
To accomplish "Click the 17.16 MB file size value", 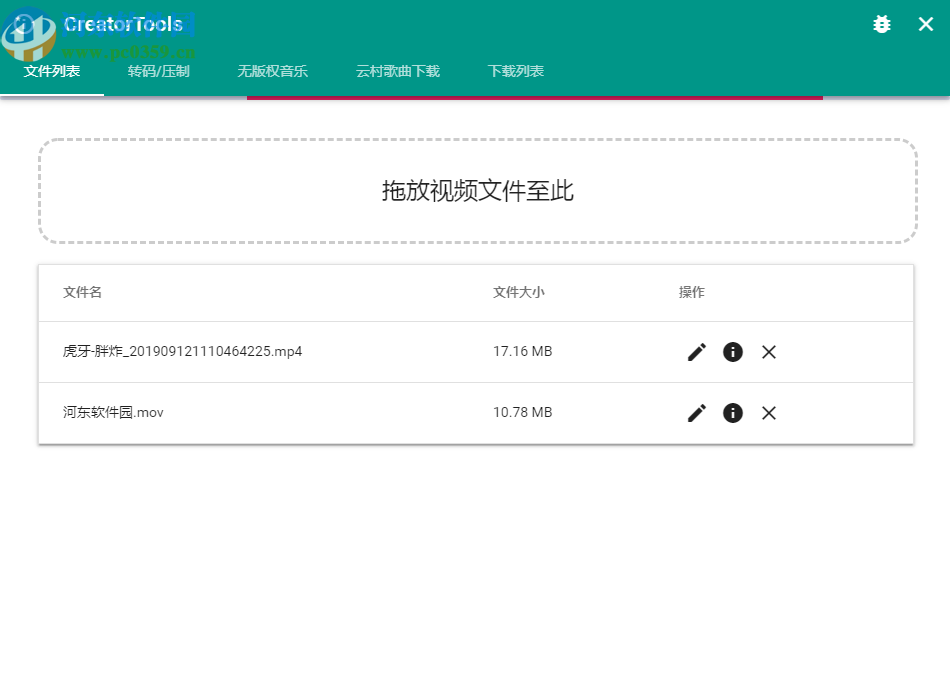I will click(x=521, y=351).
